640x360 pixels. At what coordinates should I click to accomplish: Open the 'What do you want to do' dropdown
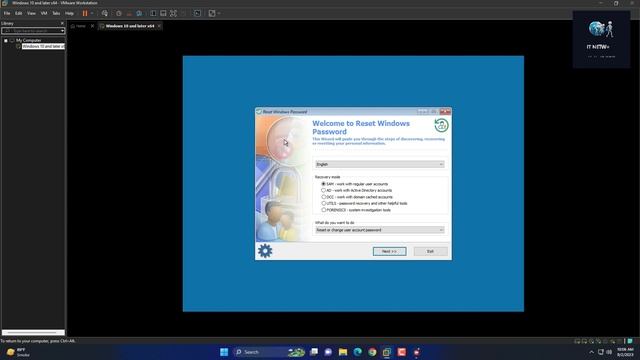380,230
